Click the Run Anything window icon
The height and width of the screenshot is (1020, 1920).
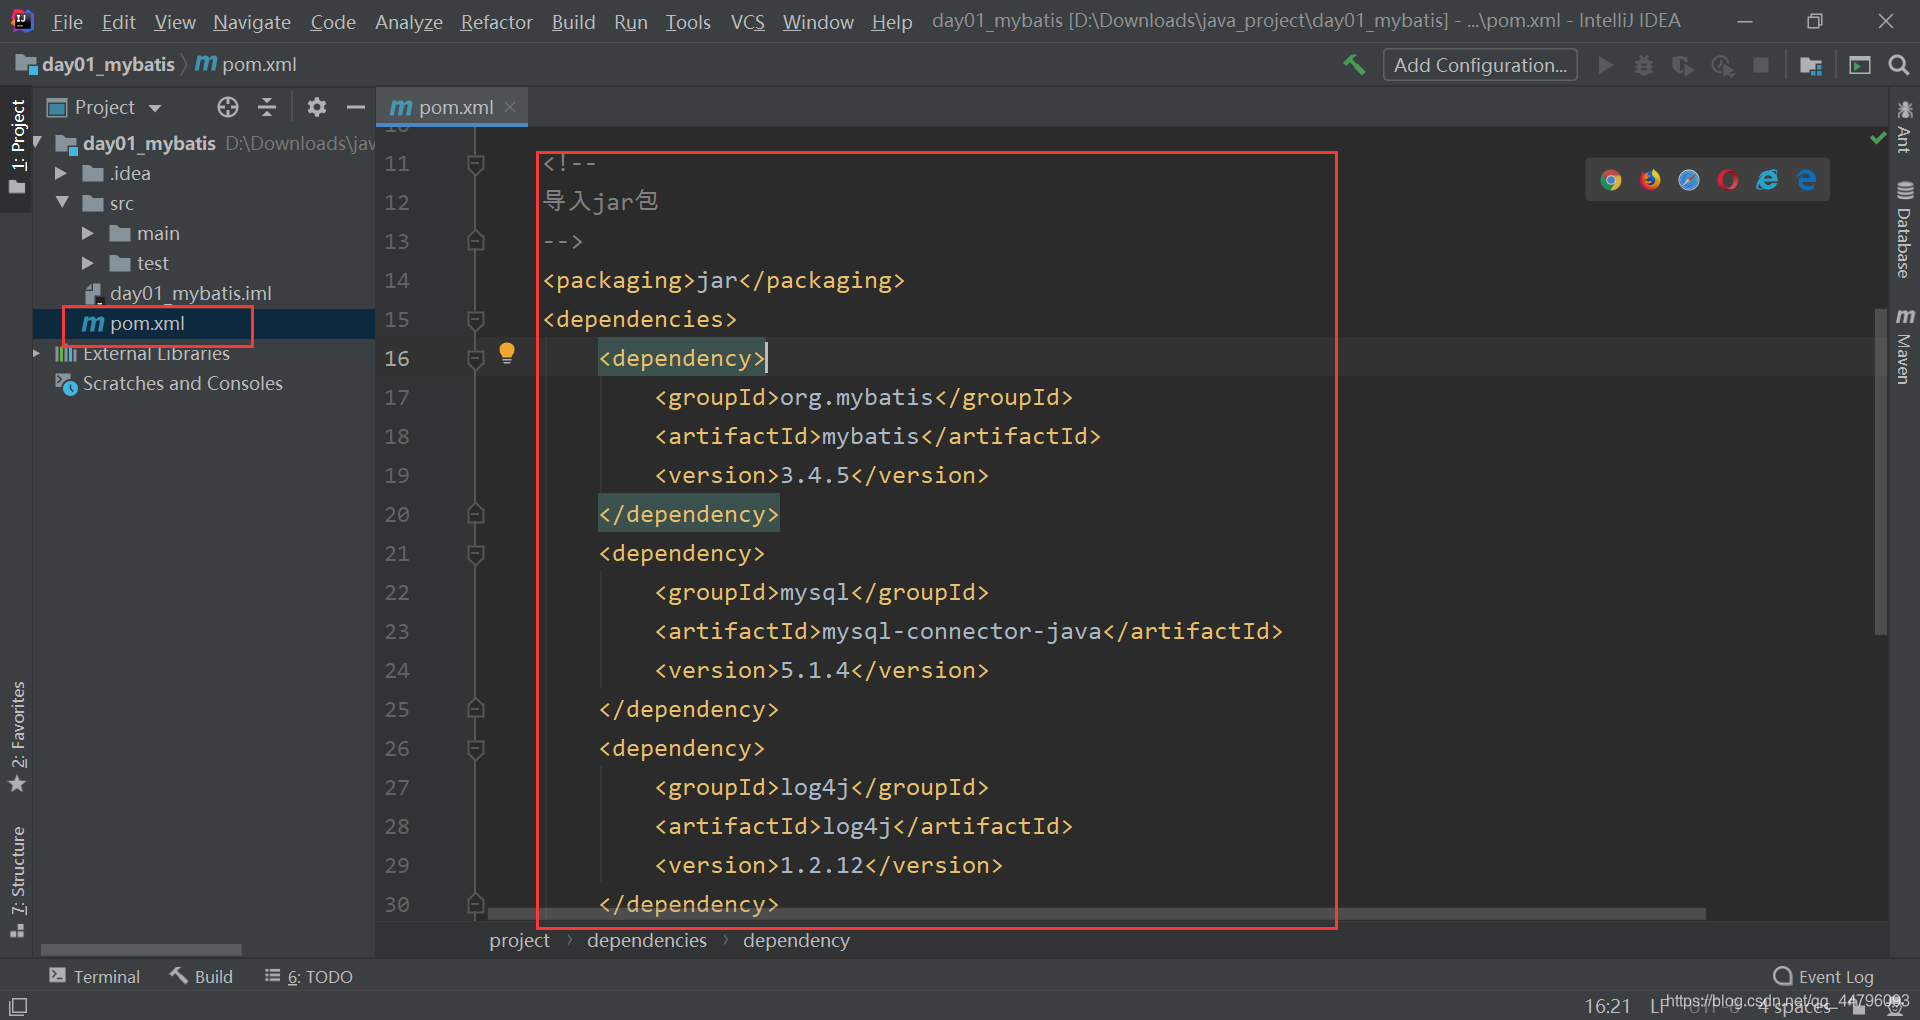(1860, 65)
